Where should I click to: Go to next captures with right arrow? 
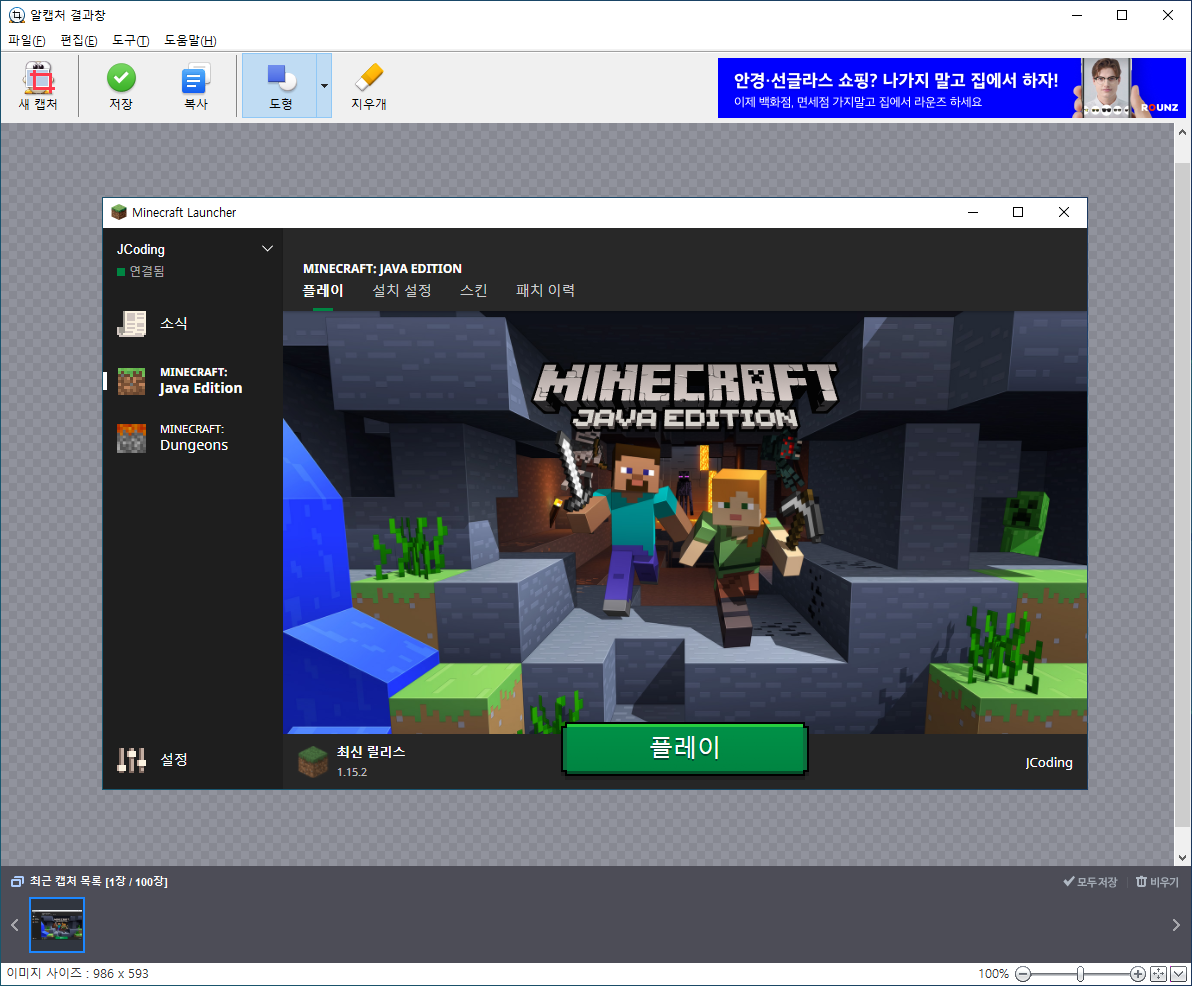(1176, 925)
